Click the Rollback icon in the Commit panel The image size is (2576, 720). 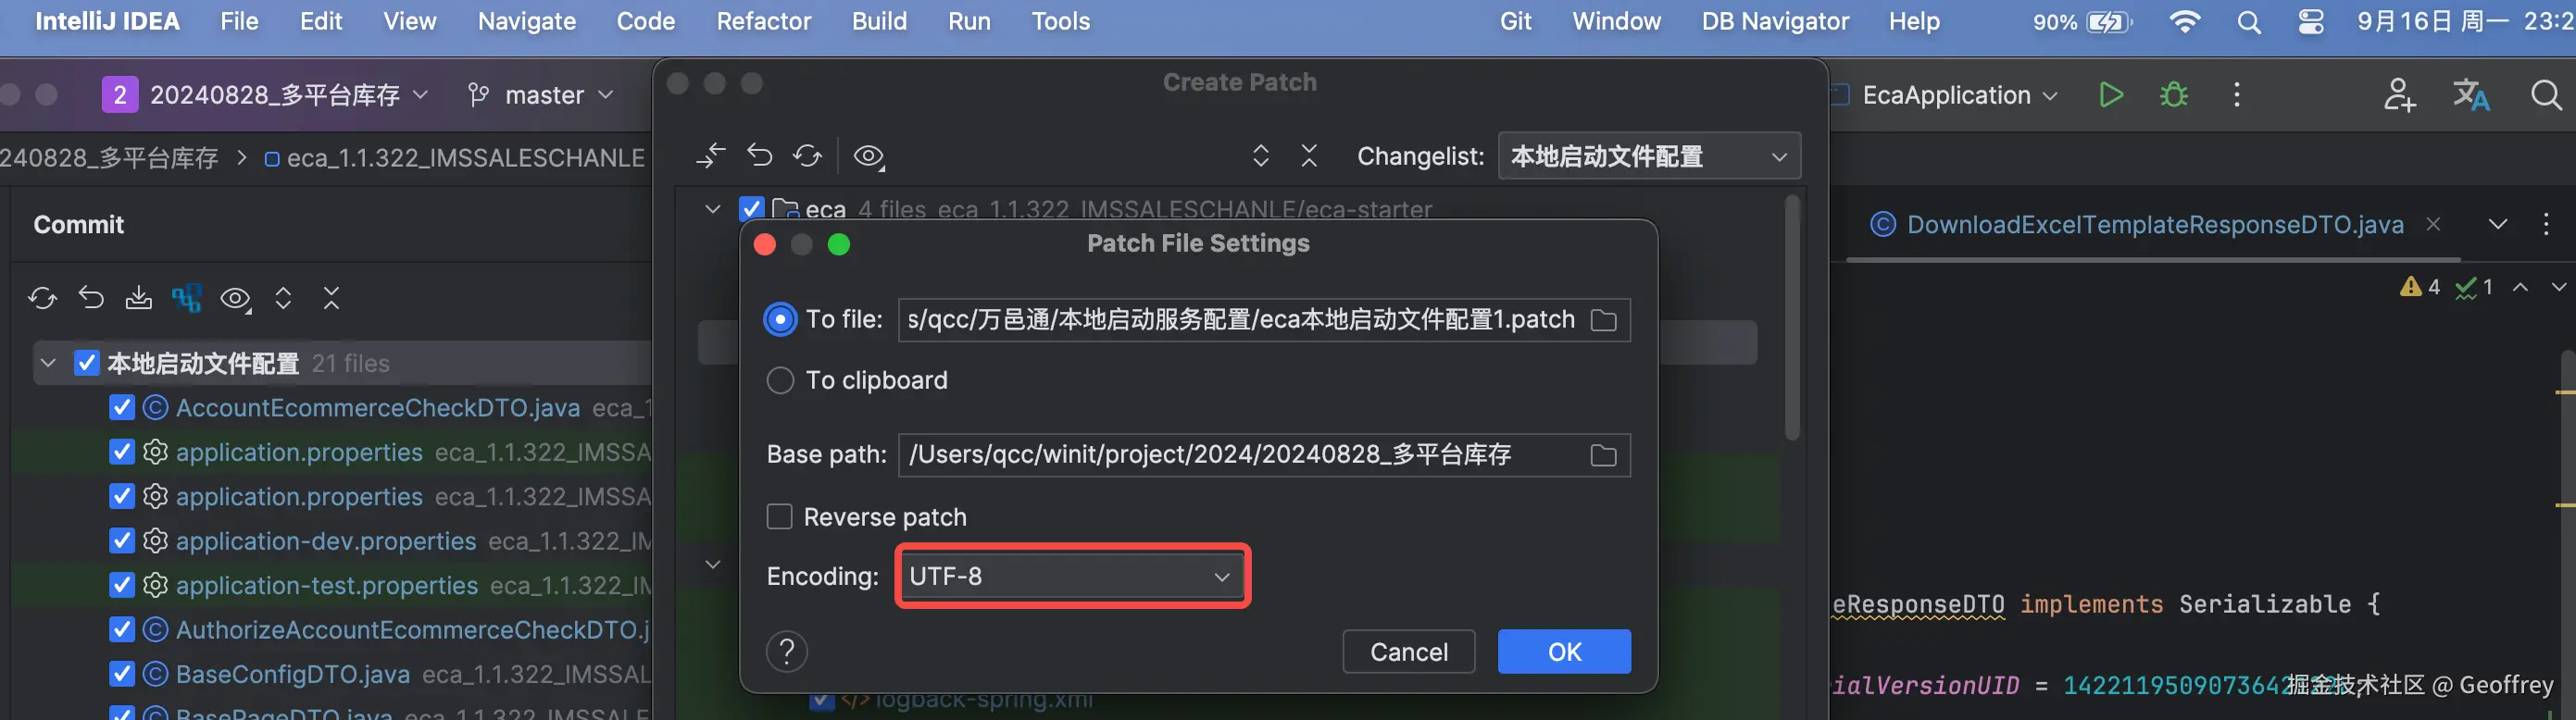[x=91, y=298]
